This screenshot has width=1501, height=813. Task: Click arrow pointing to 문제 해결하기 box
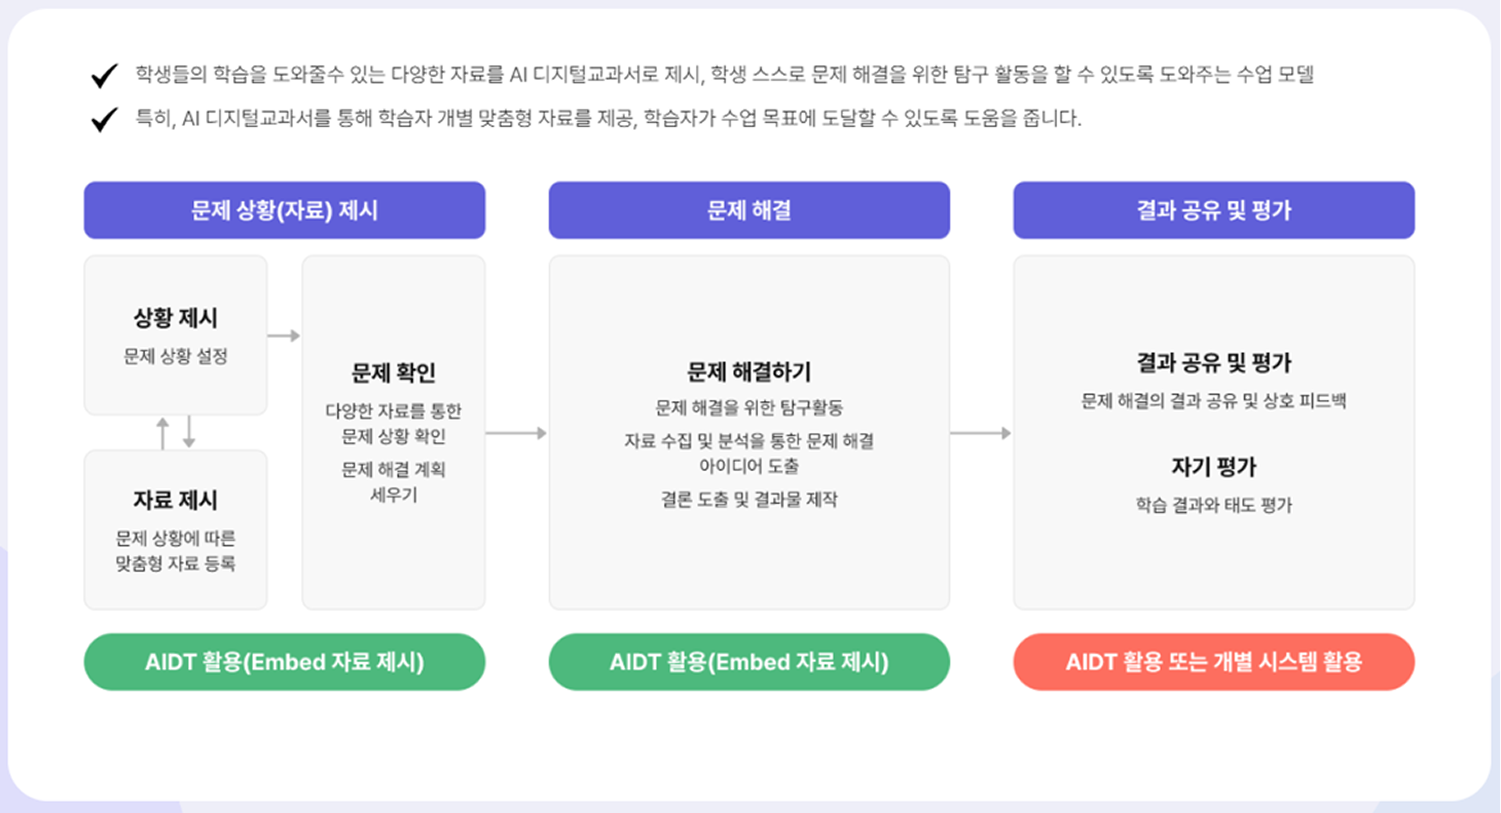516,433
